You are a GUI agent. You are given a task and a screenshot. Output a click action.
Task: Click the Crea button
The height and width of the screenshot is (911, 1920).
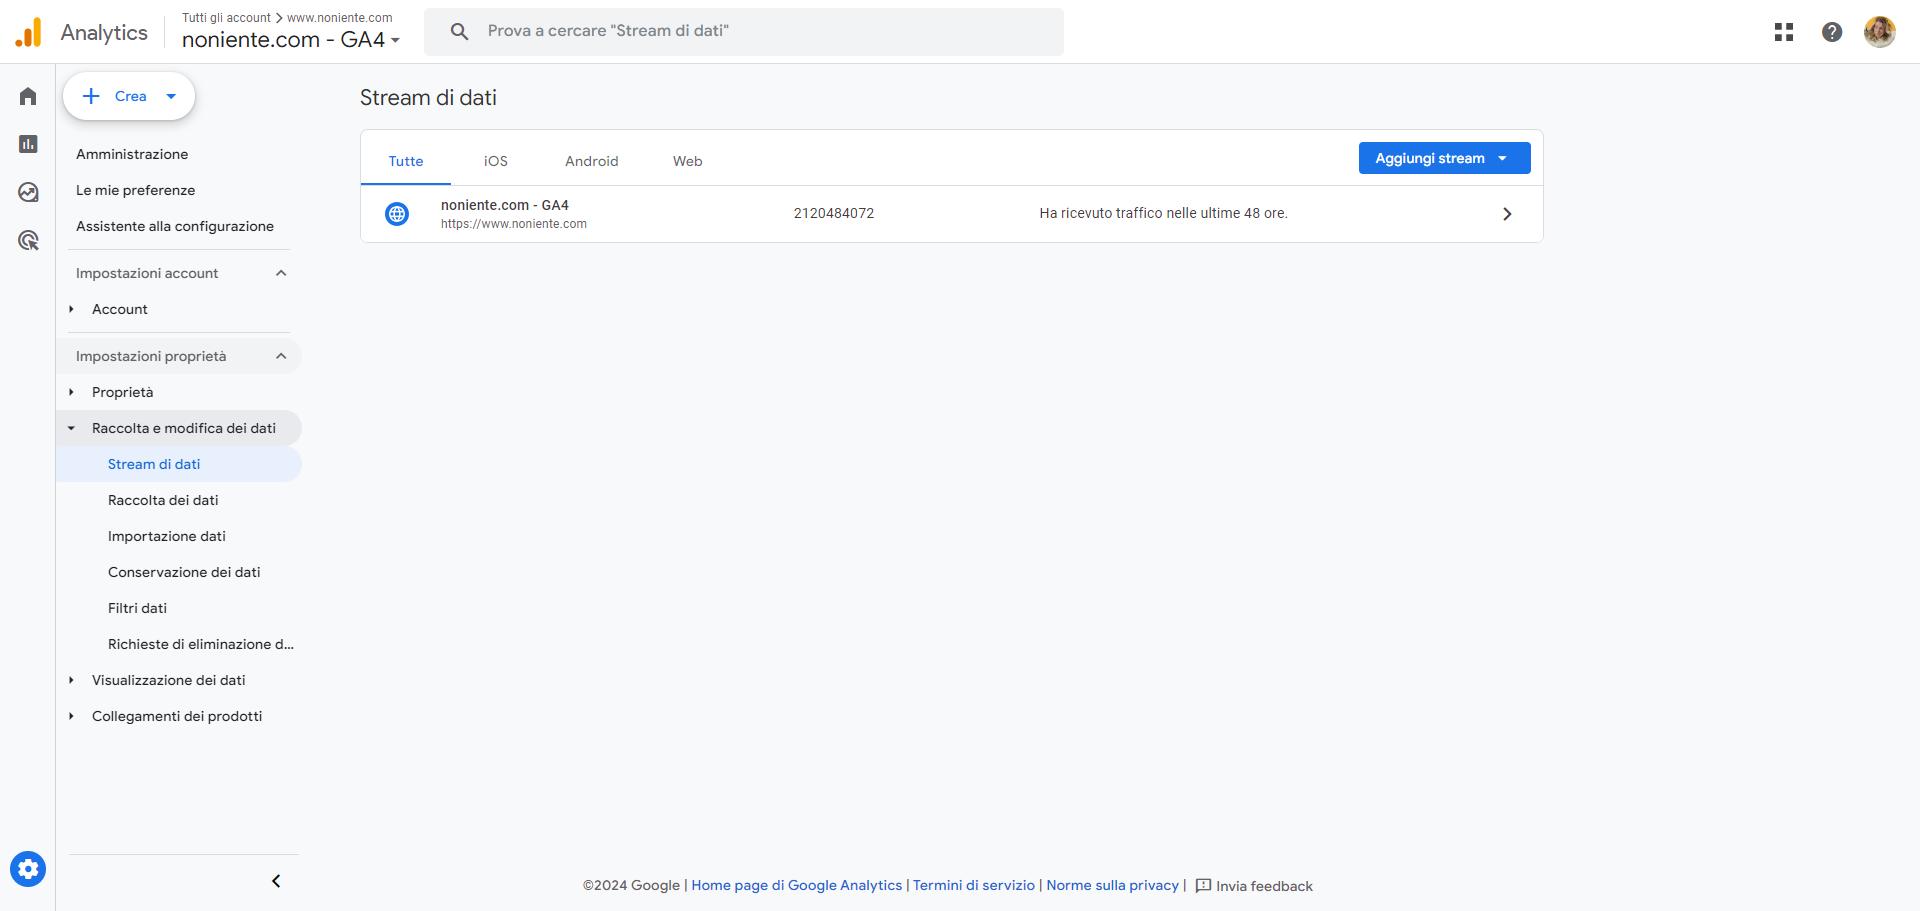(127, 96)
